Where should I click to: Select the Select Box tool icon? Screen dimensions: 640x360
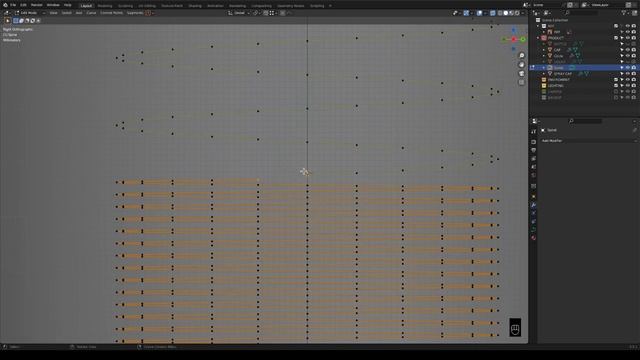click(7, 20)
